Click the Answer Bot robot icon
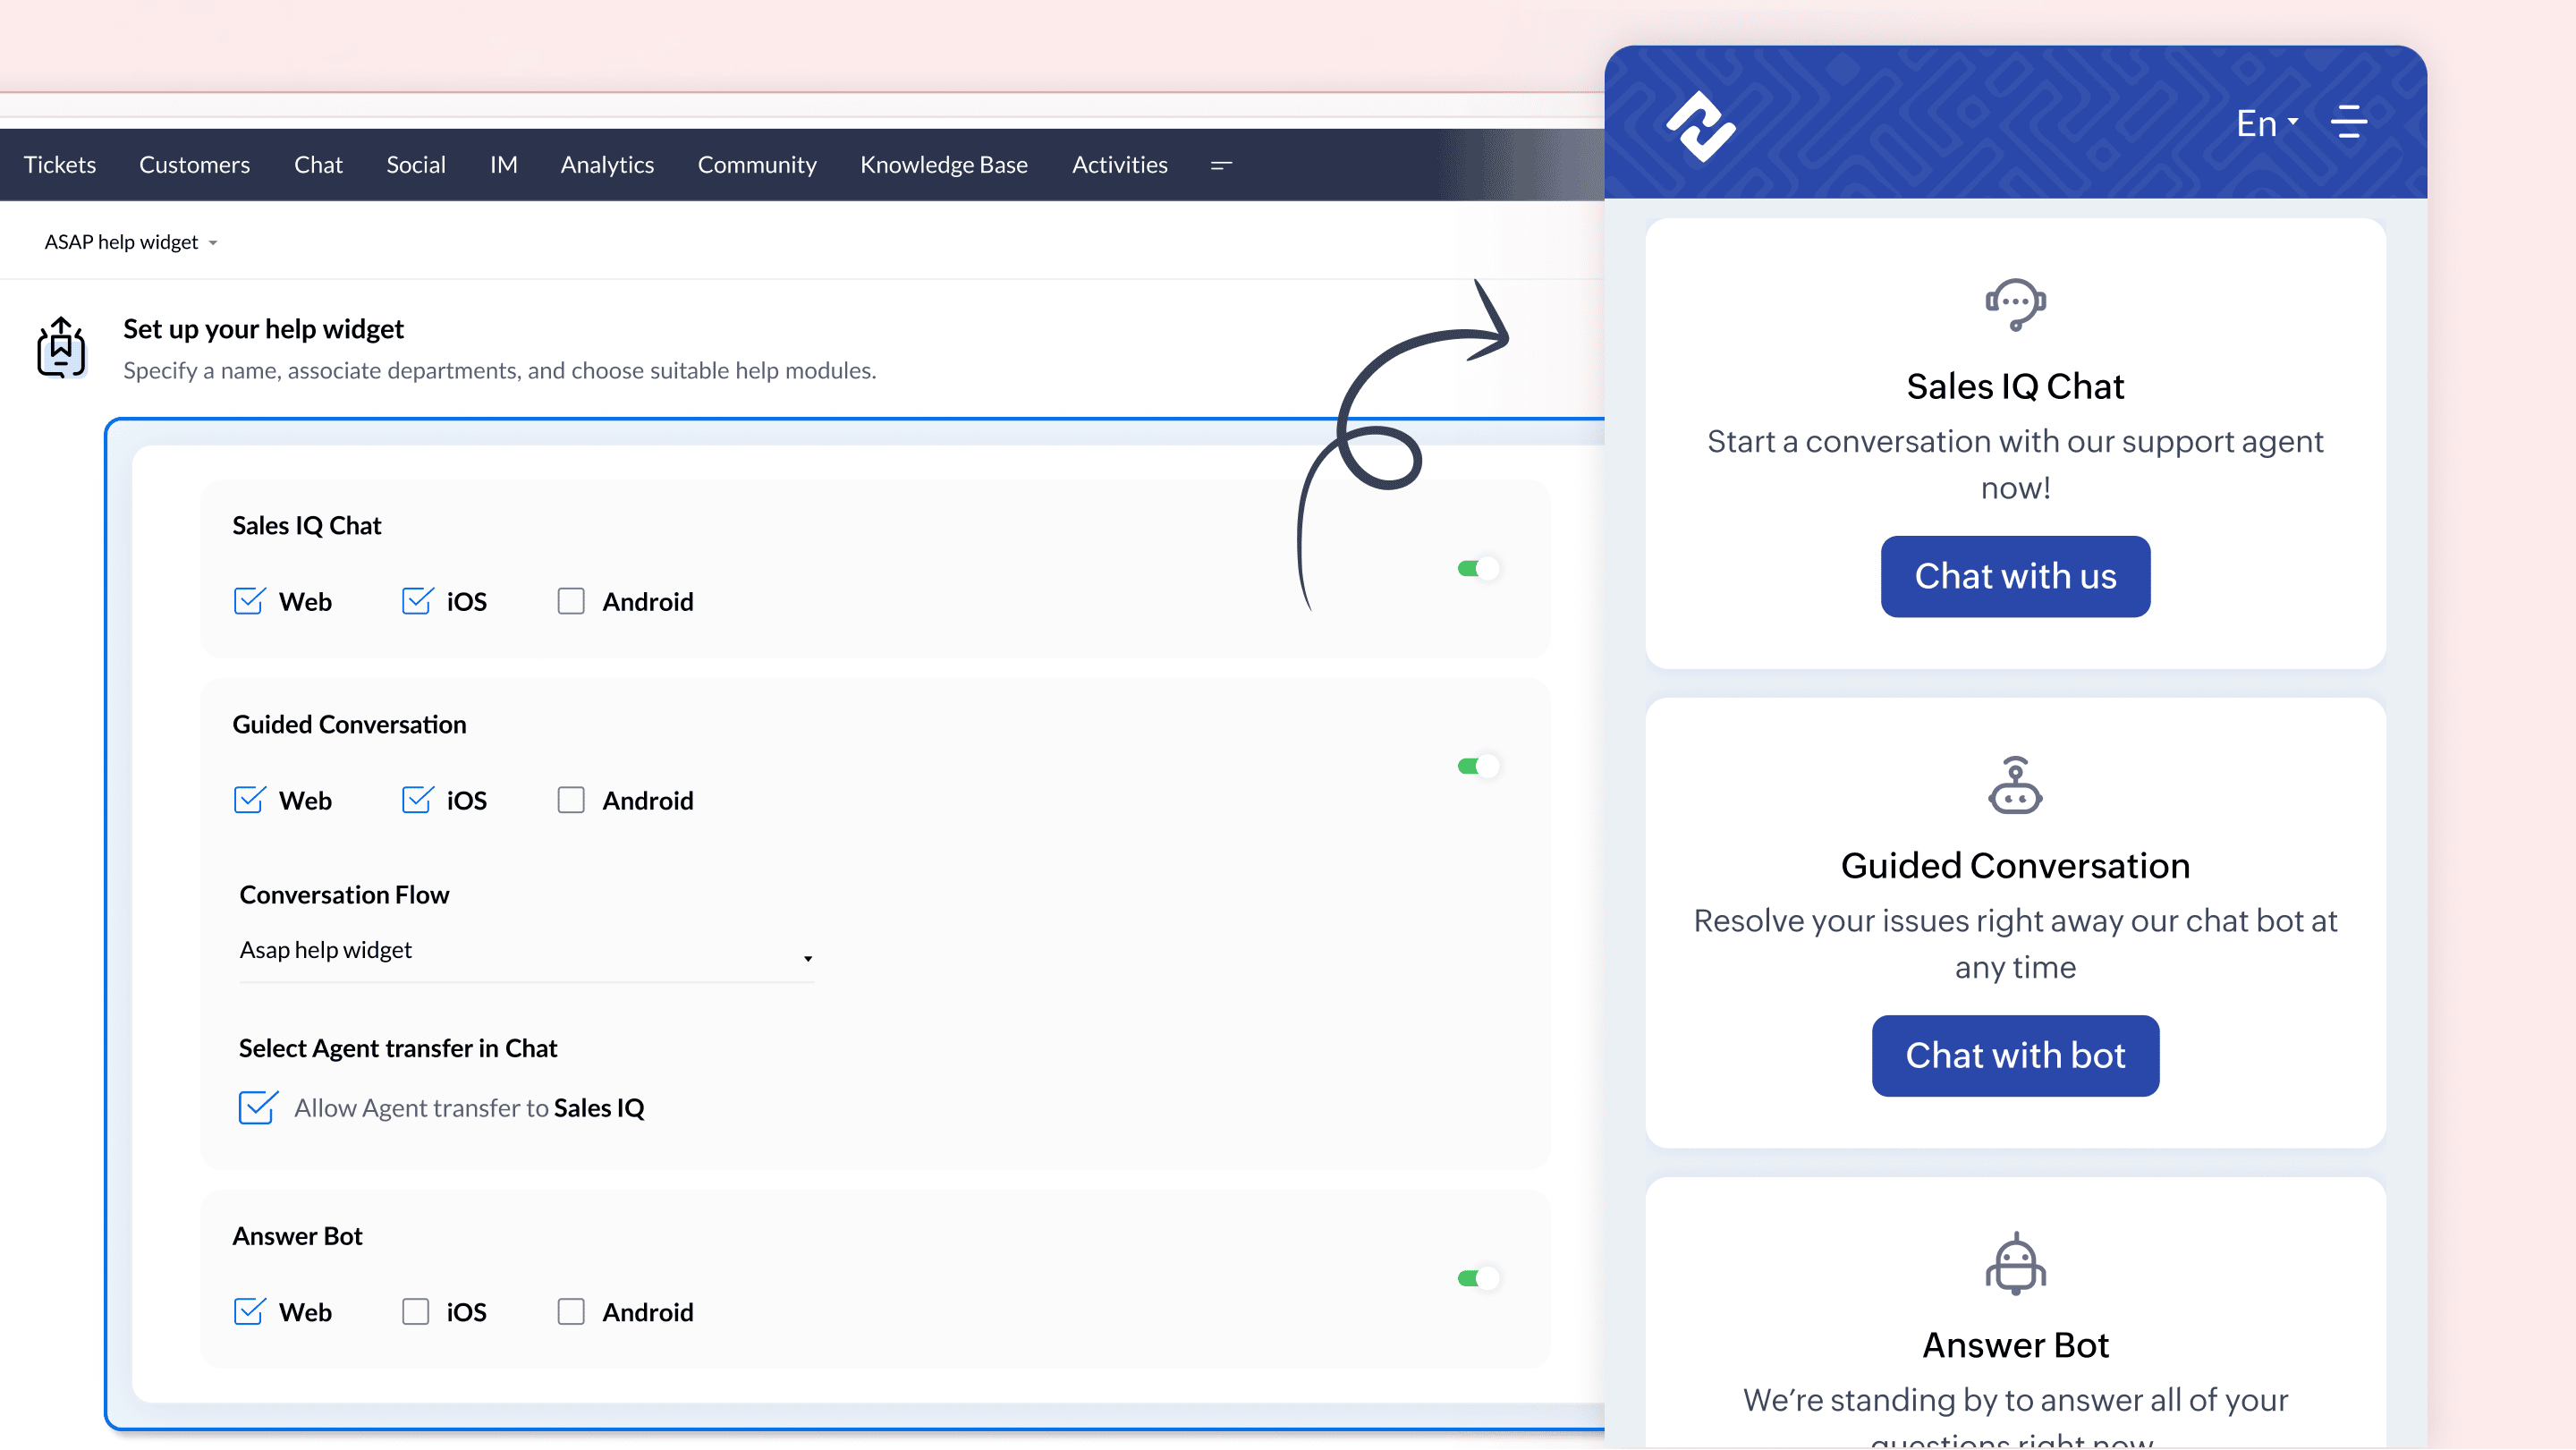2576x1450 pixels. click(x=2015, y=1263)
